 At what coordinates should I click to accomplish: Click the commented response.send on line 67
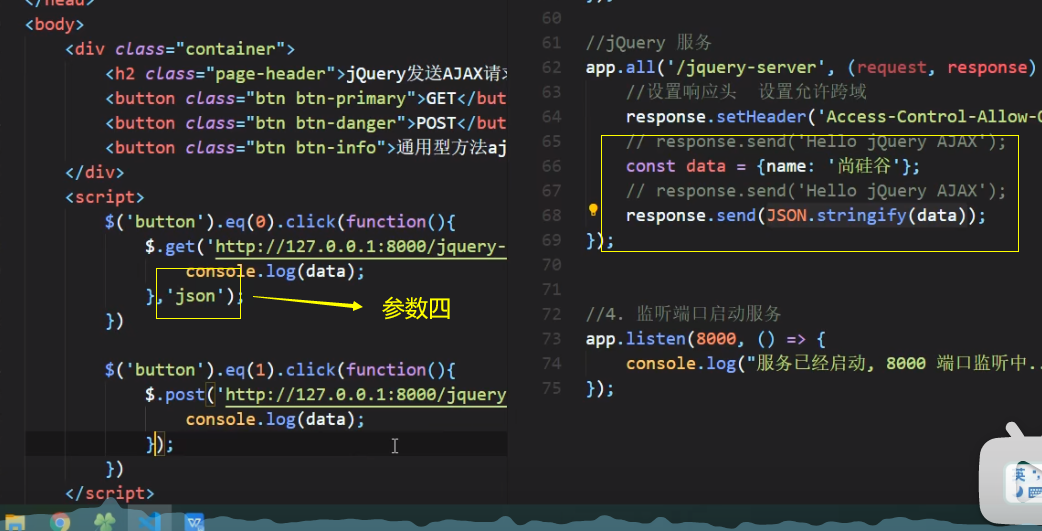point(816,191)
